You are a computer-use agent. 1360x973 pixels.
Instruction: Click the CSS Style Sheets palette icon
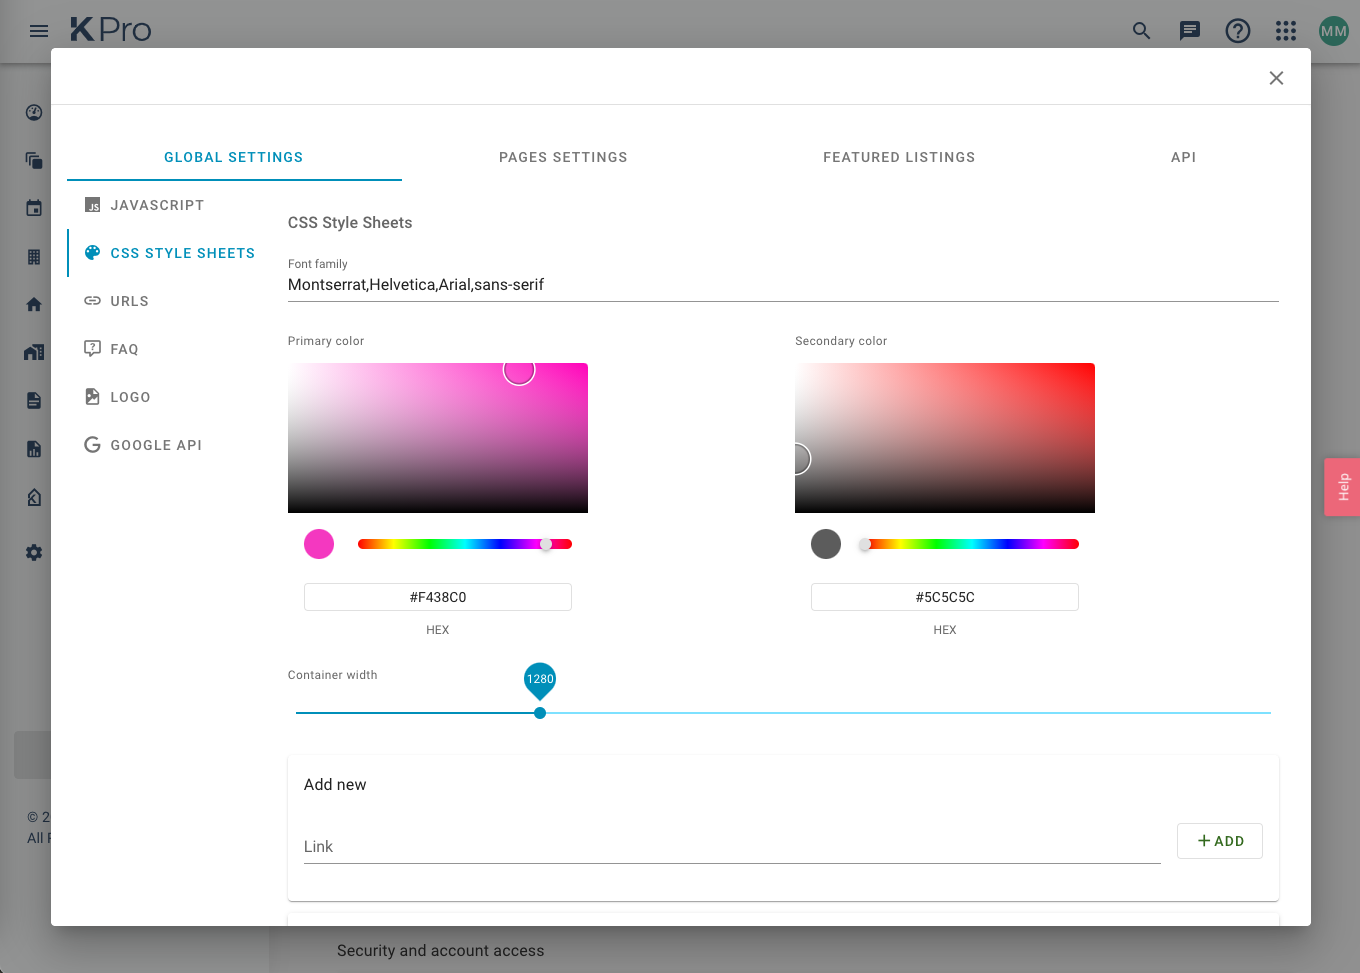click(93, 253)
